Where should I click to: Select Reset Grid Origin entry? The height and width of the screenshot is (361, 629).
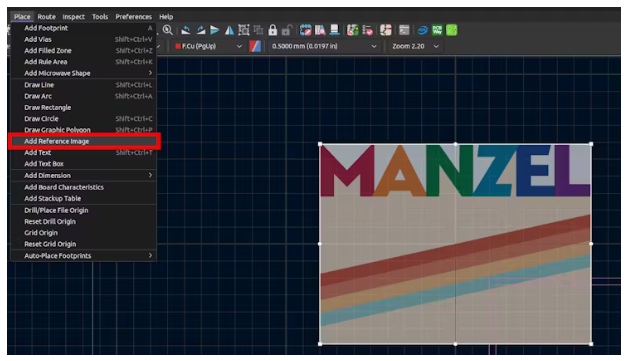(x=83, y=244)
